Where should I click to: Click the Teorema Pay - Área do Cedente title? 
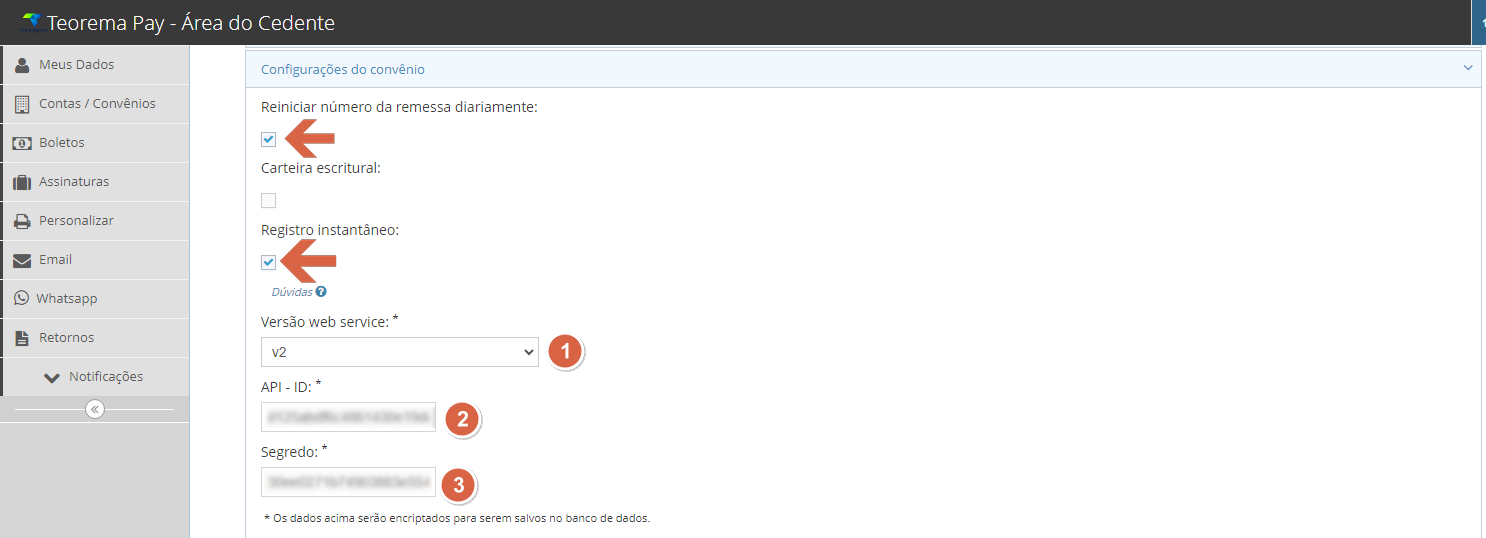coord(191,22)
